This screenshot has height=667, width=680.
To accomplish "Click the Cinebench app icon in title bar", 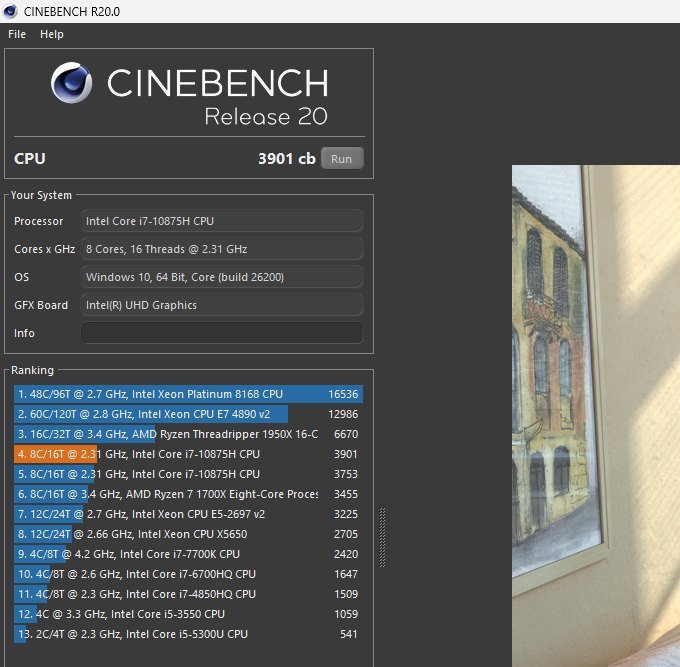I will pyautogui.click(x=10, y=11).
